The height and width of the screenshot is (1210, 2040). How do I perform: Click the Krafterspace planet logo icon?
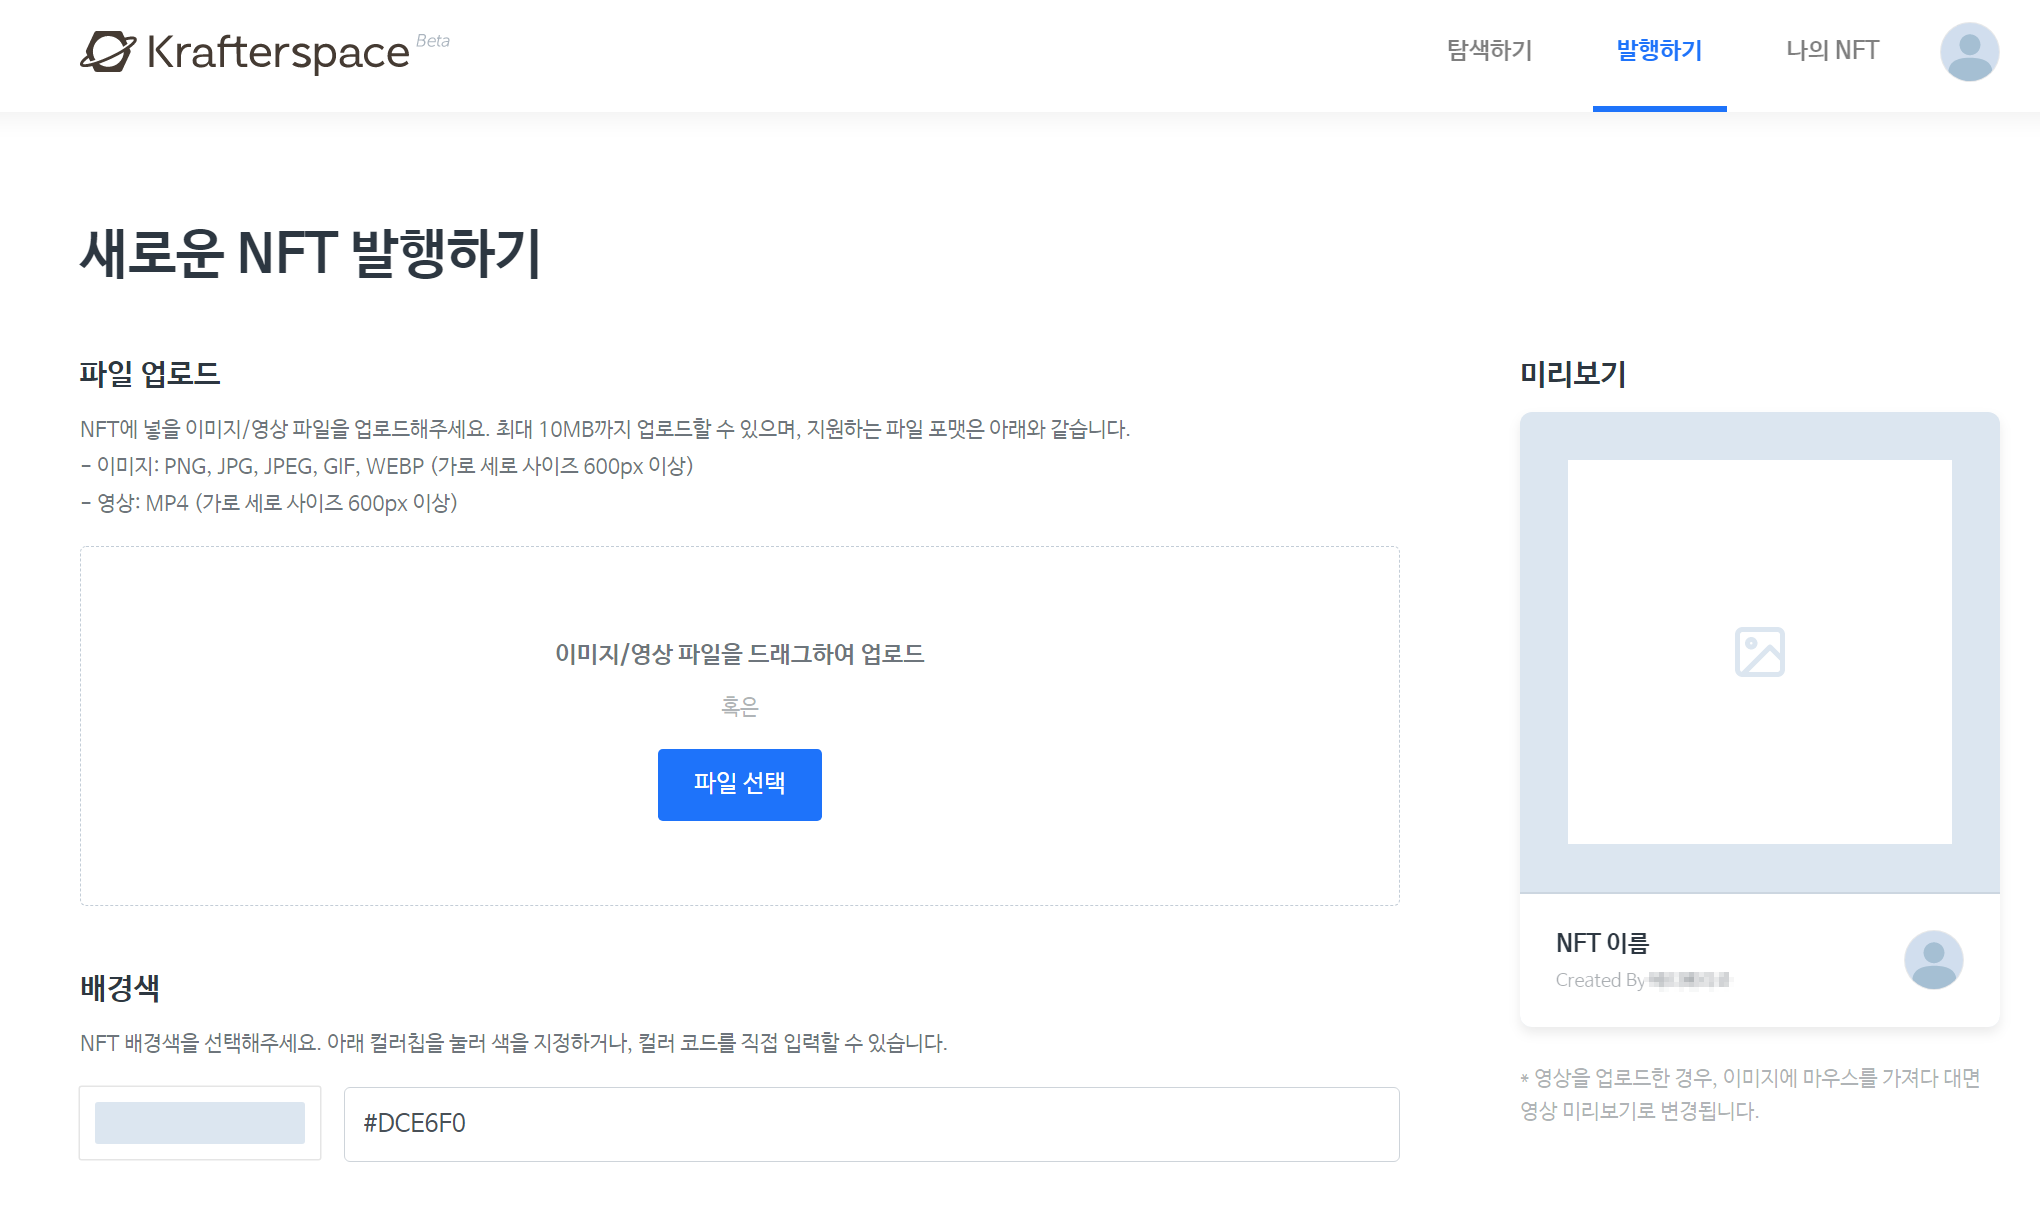tap(108, 51)
